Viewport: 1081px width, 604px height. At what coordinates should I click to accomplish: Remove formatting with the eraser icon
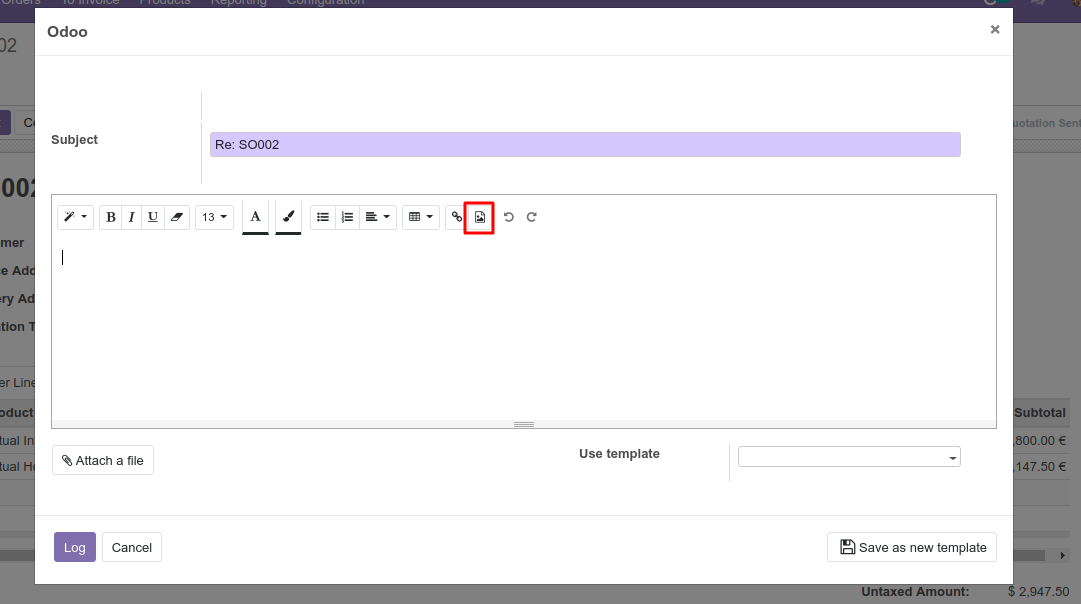click(x=177, y=217)
